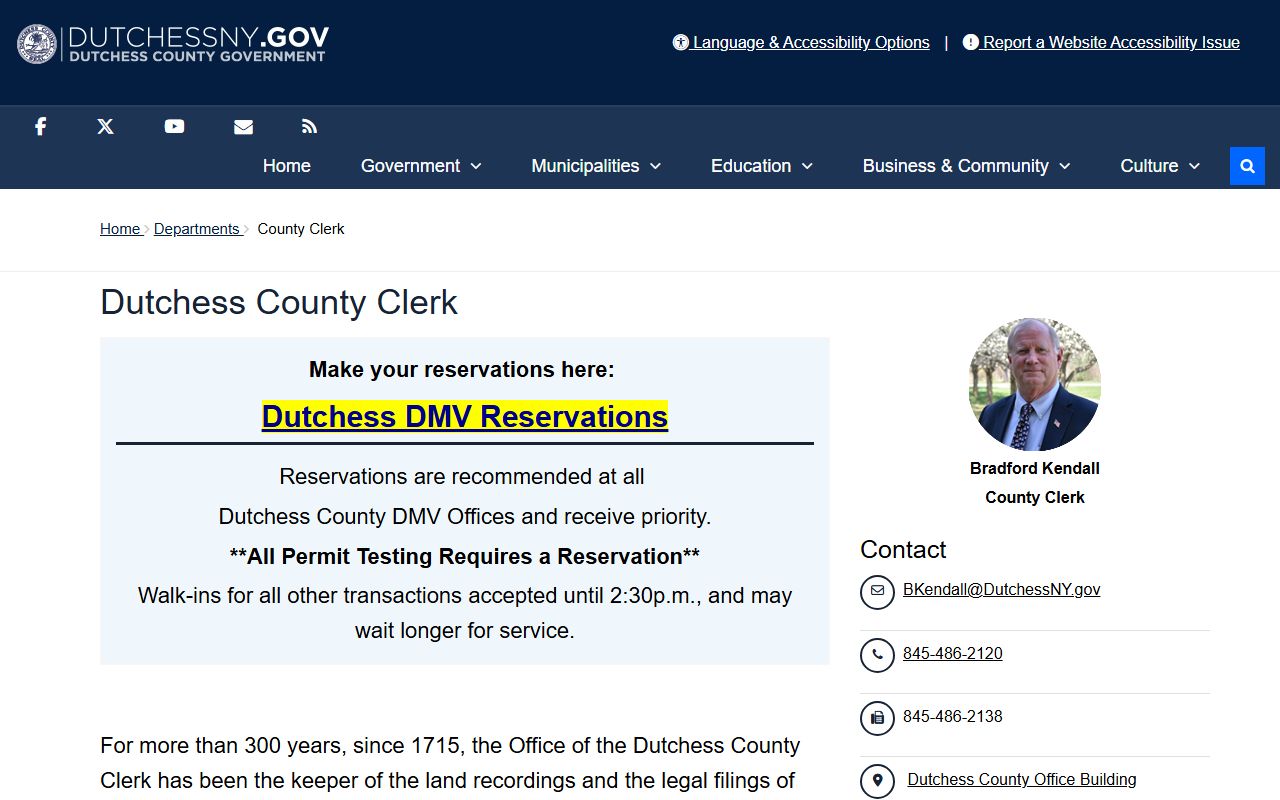Expand the Government menu dropdown
The height and width of the screenshot is (800, 1280).
pos(421,166)
